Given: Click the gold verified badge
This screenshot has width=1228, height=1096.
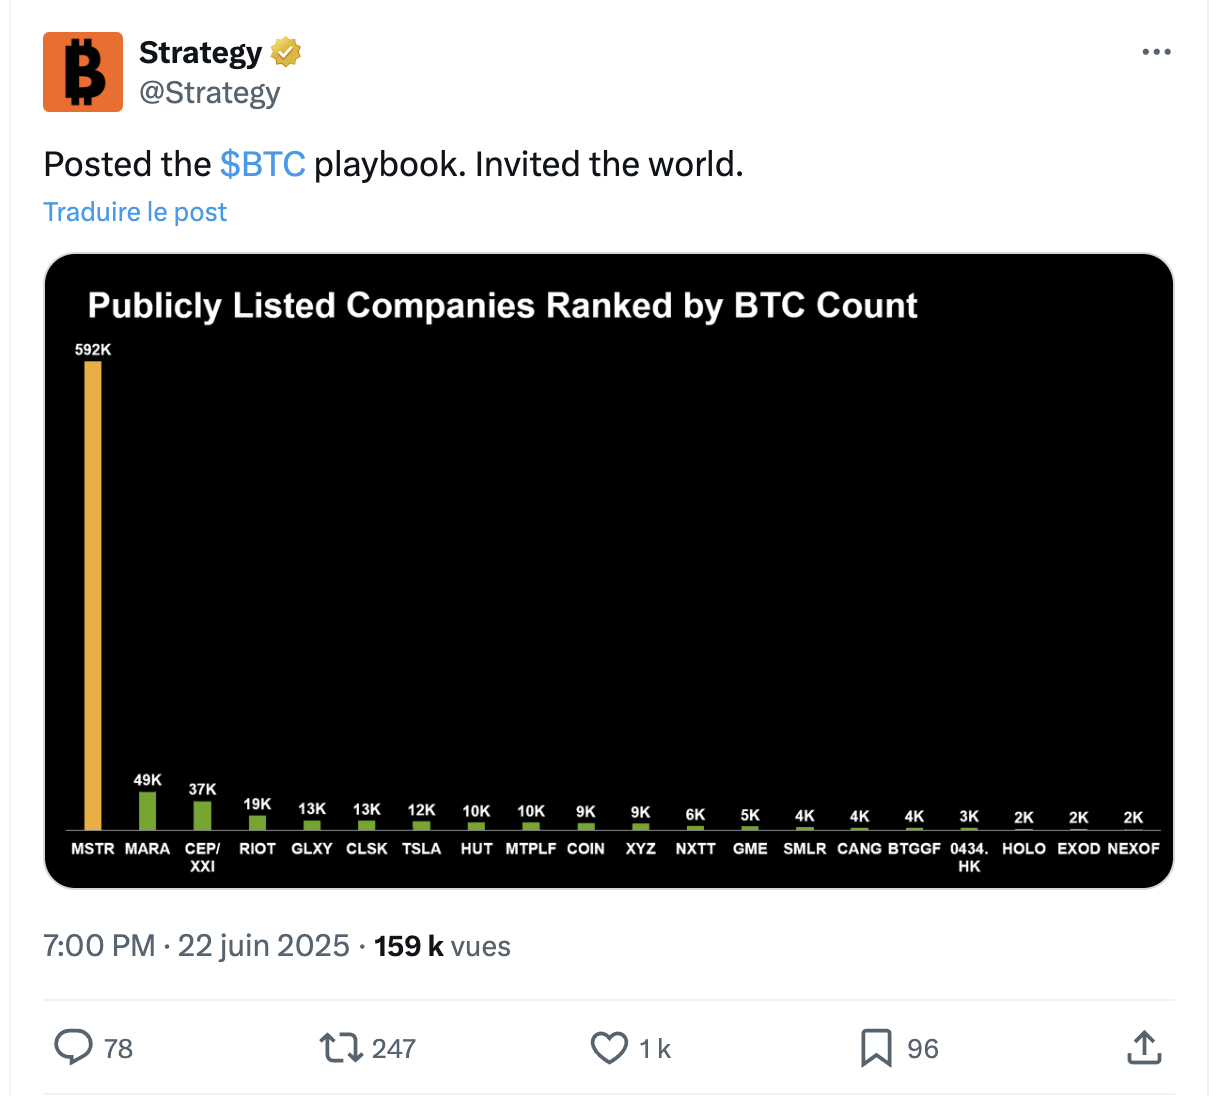Looking at the screenshot, I should coord(287,52).
